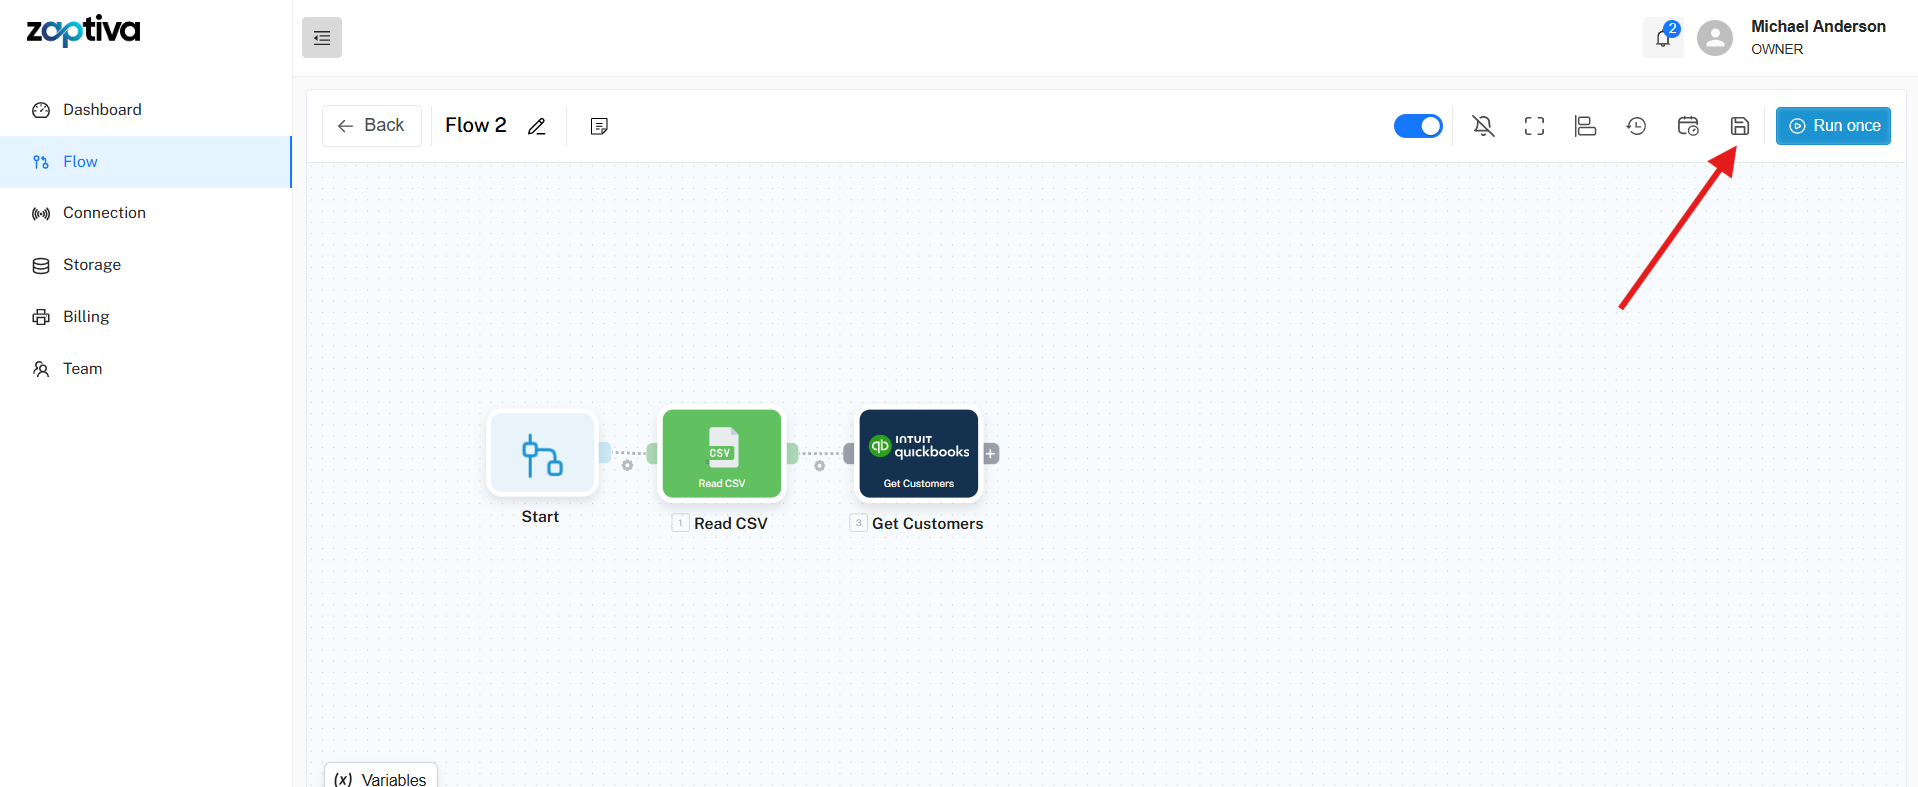Go to the Connection page
The width and height of the screenshot is (1918, 787).
tap(104, 213)
